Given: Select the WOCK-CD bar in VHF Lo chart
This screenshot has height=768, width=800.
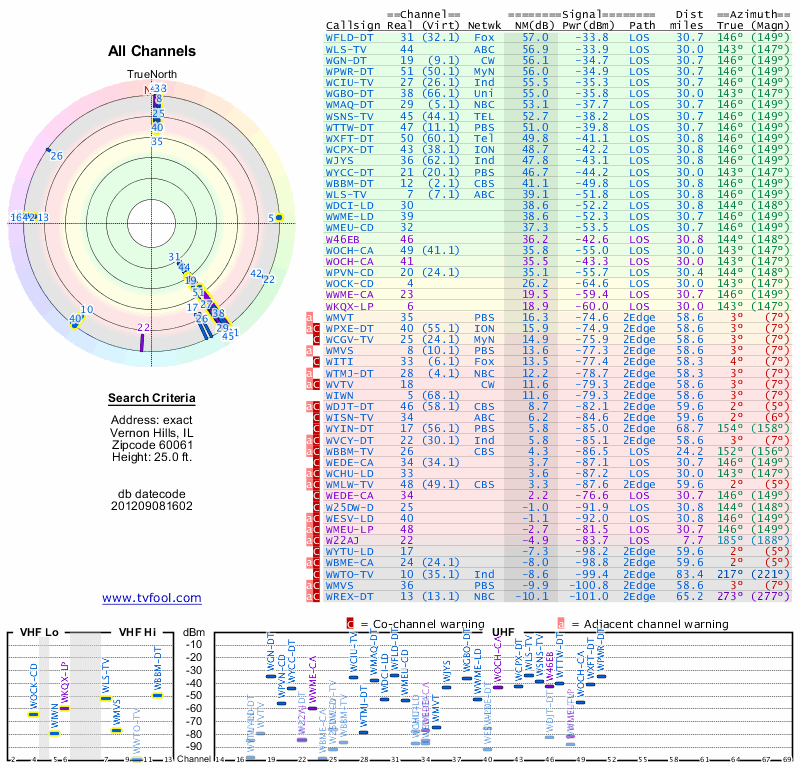Looking at the screenshot, I should click(33, 714).
